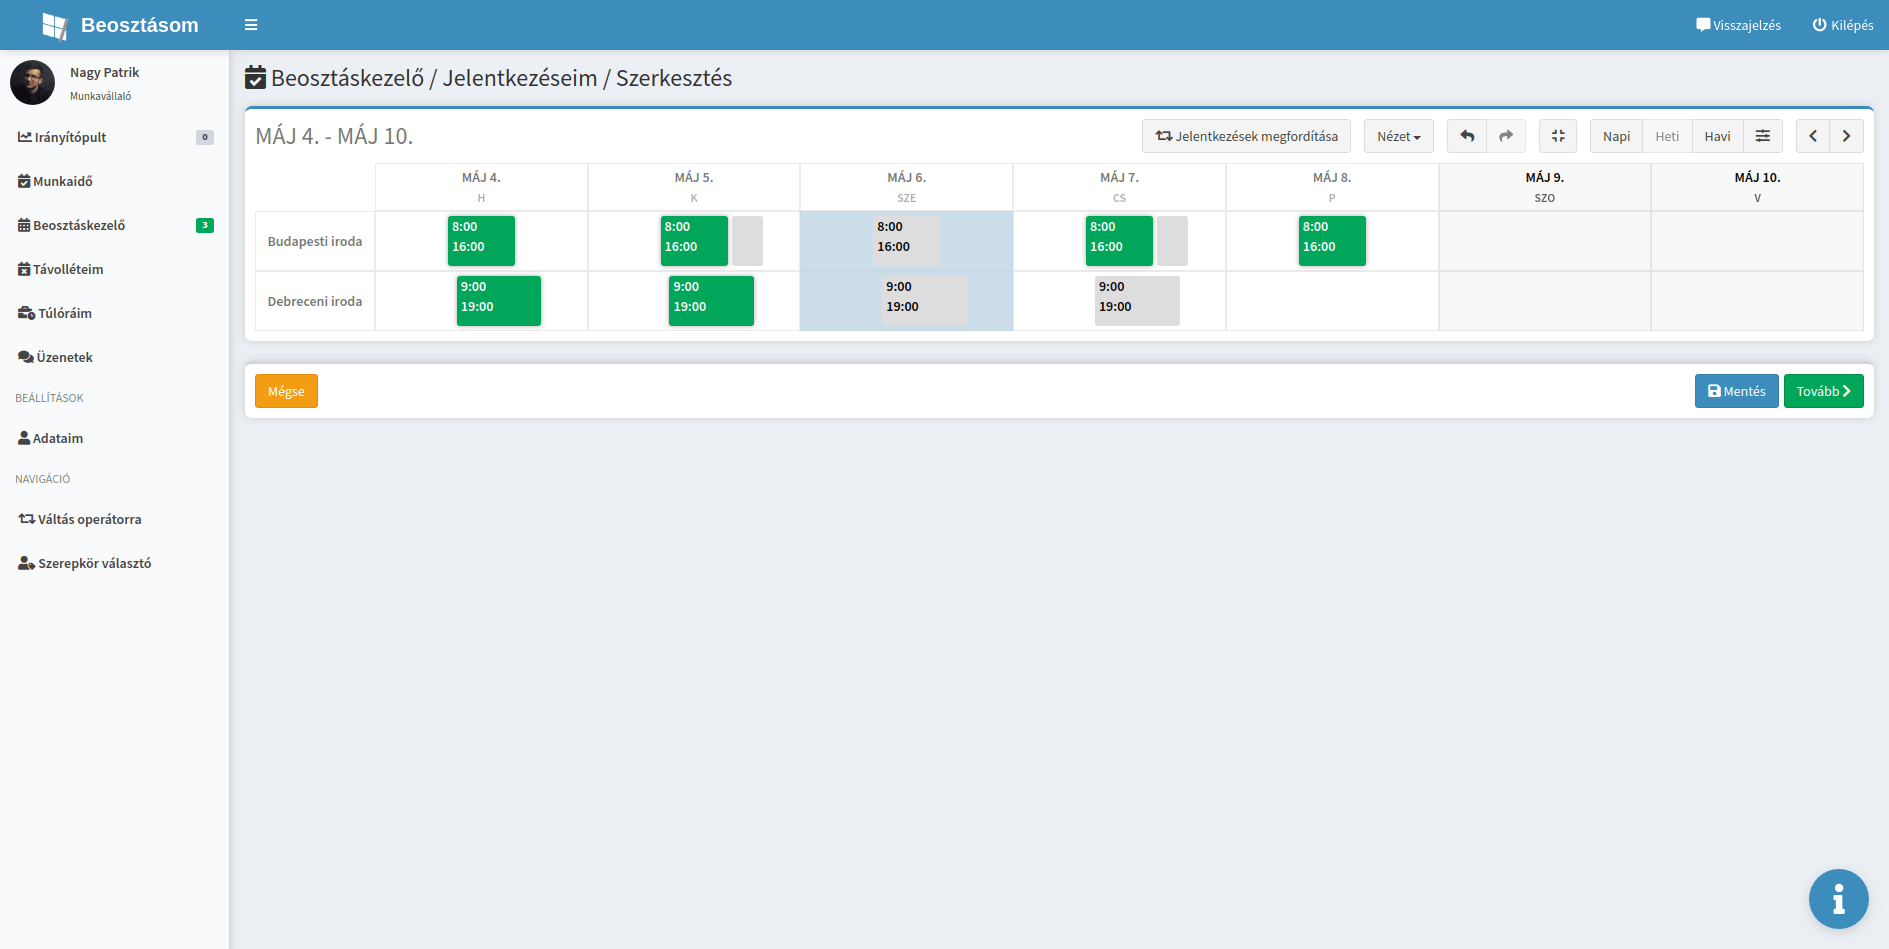This screenshot has width=1889, height=949.
Task: Click the green Tovább button
Action: [x=1823, y=391]
